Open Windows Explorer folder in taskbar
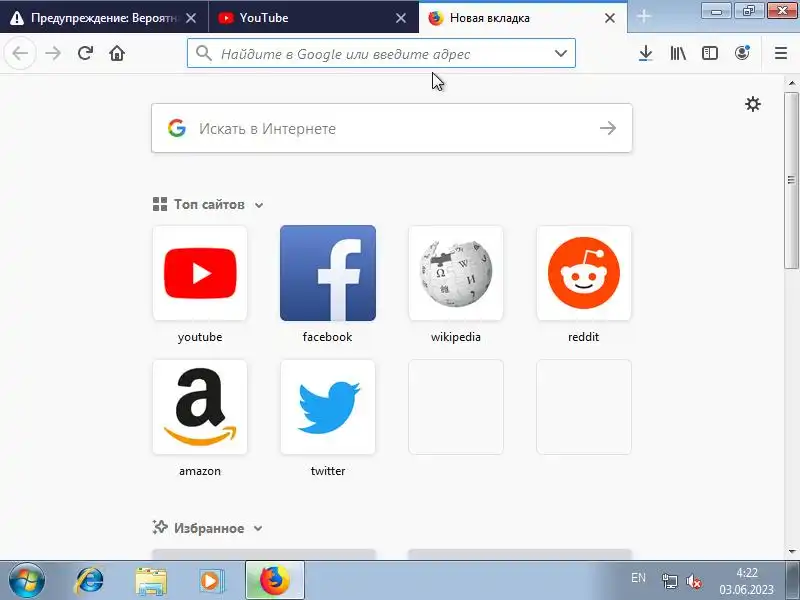The height and width of the screenshot is (600, 800). [151, 580]
